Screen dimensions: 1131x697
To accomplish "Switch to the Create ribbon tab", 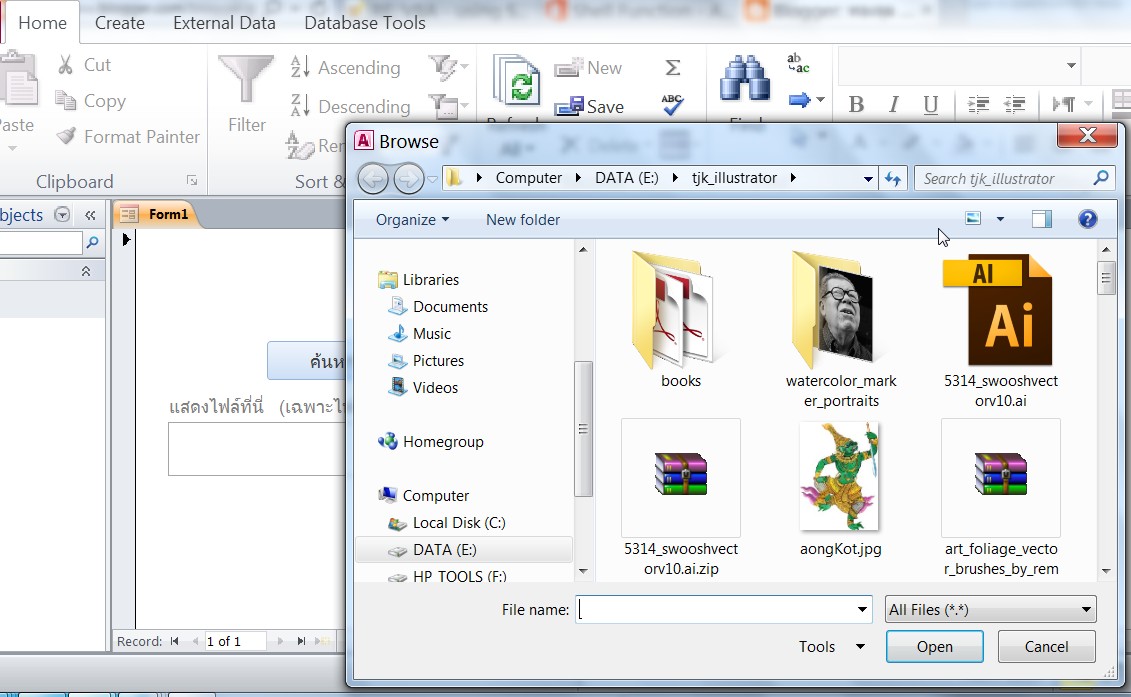I will [119, 22].
